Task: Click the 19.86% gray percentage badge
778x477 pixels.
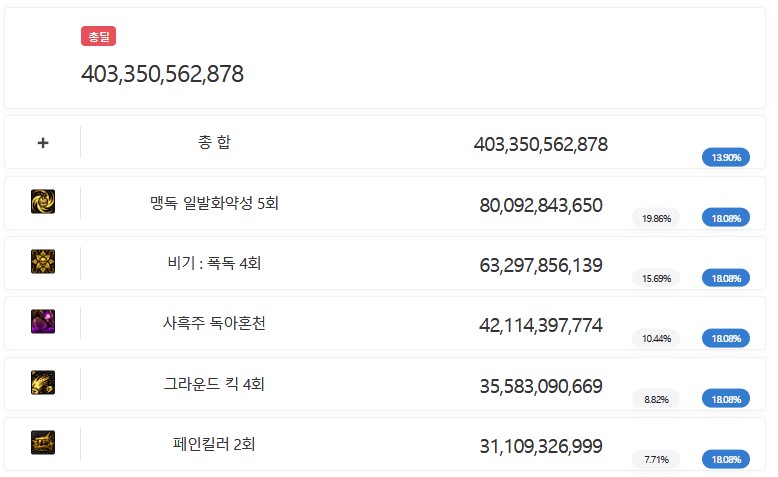Action: [x=656, y=218]
